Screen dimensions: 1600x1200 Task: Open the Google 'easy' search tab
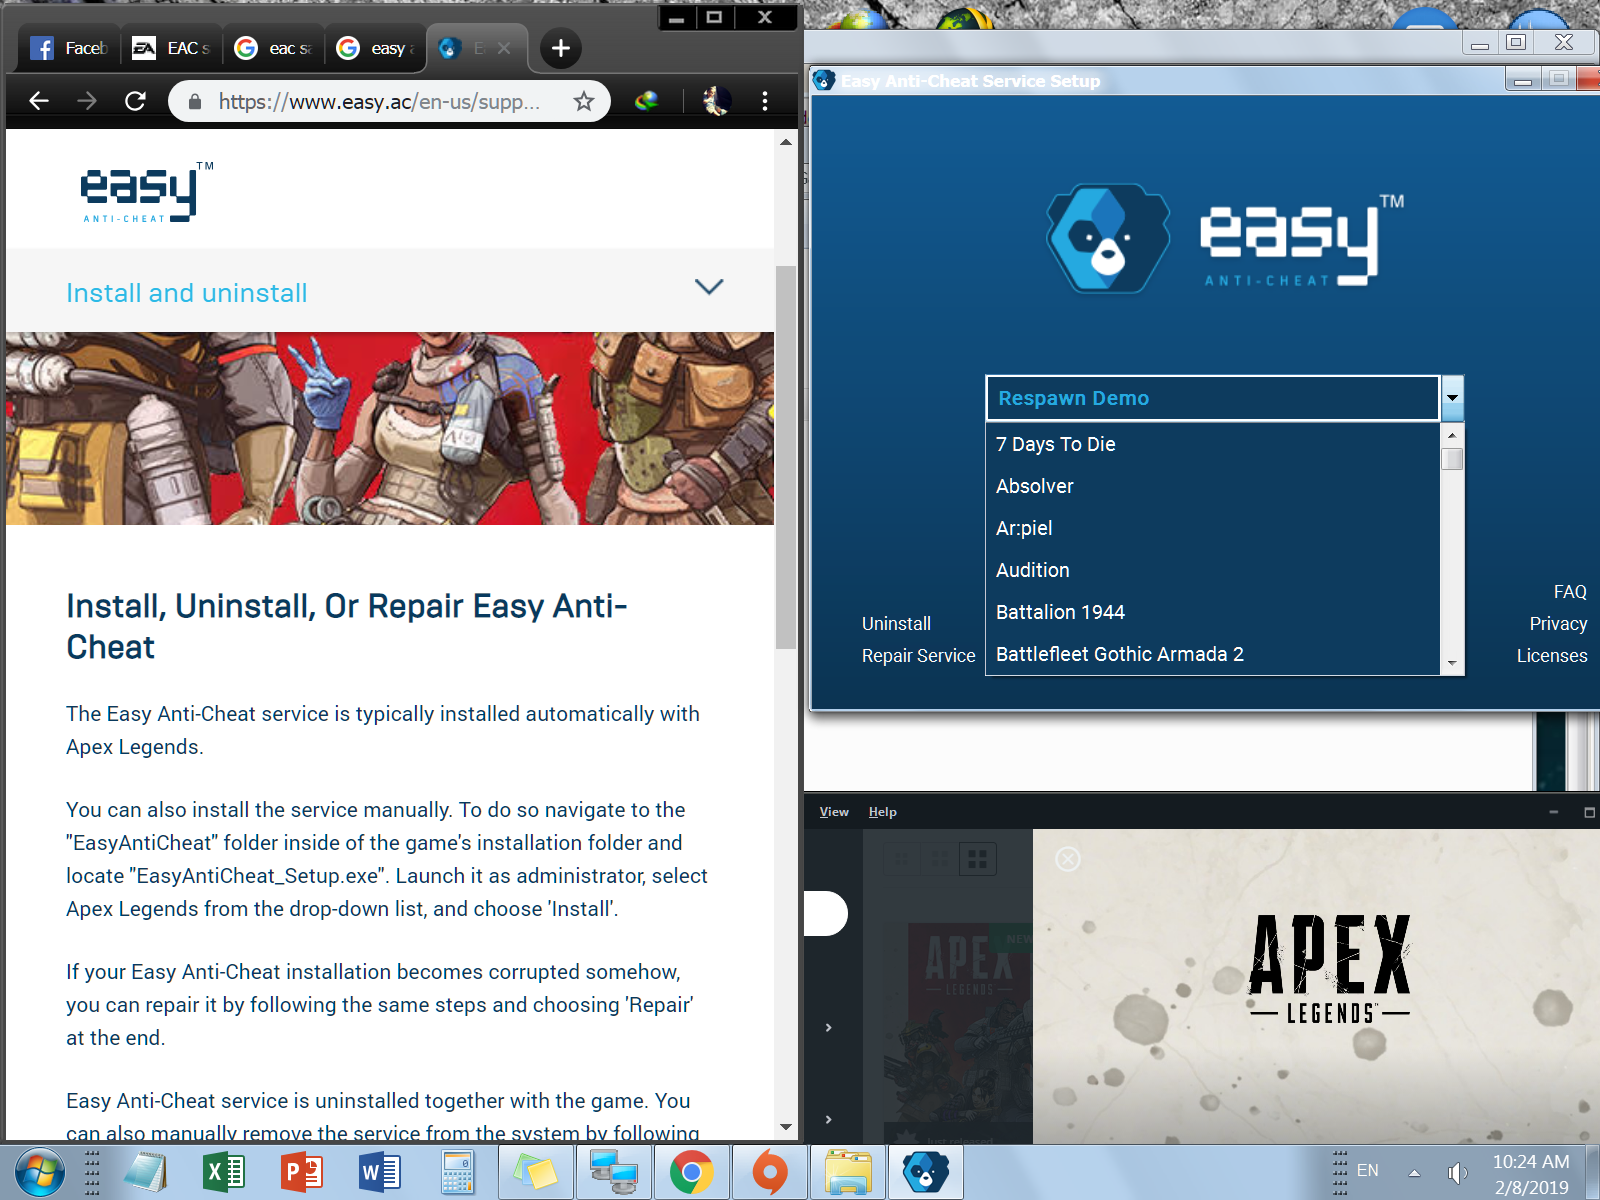tap(376, 48)
